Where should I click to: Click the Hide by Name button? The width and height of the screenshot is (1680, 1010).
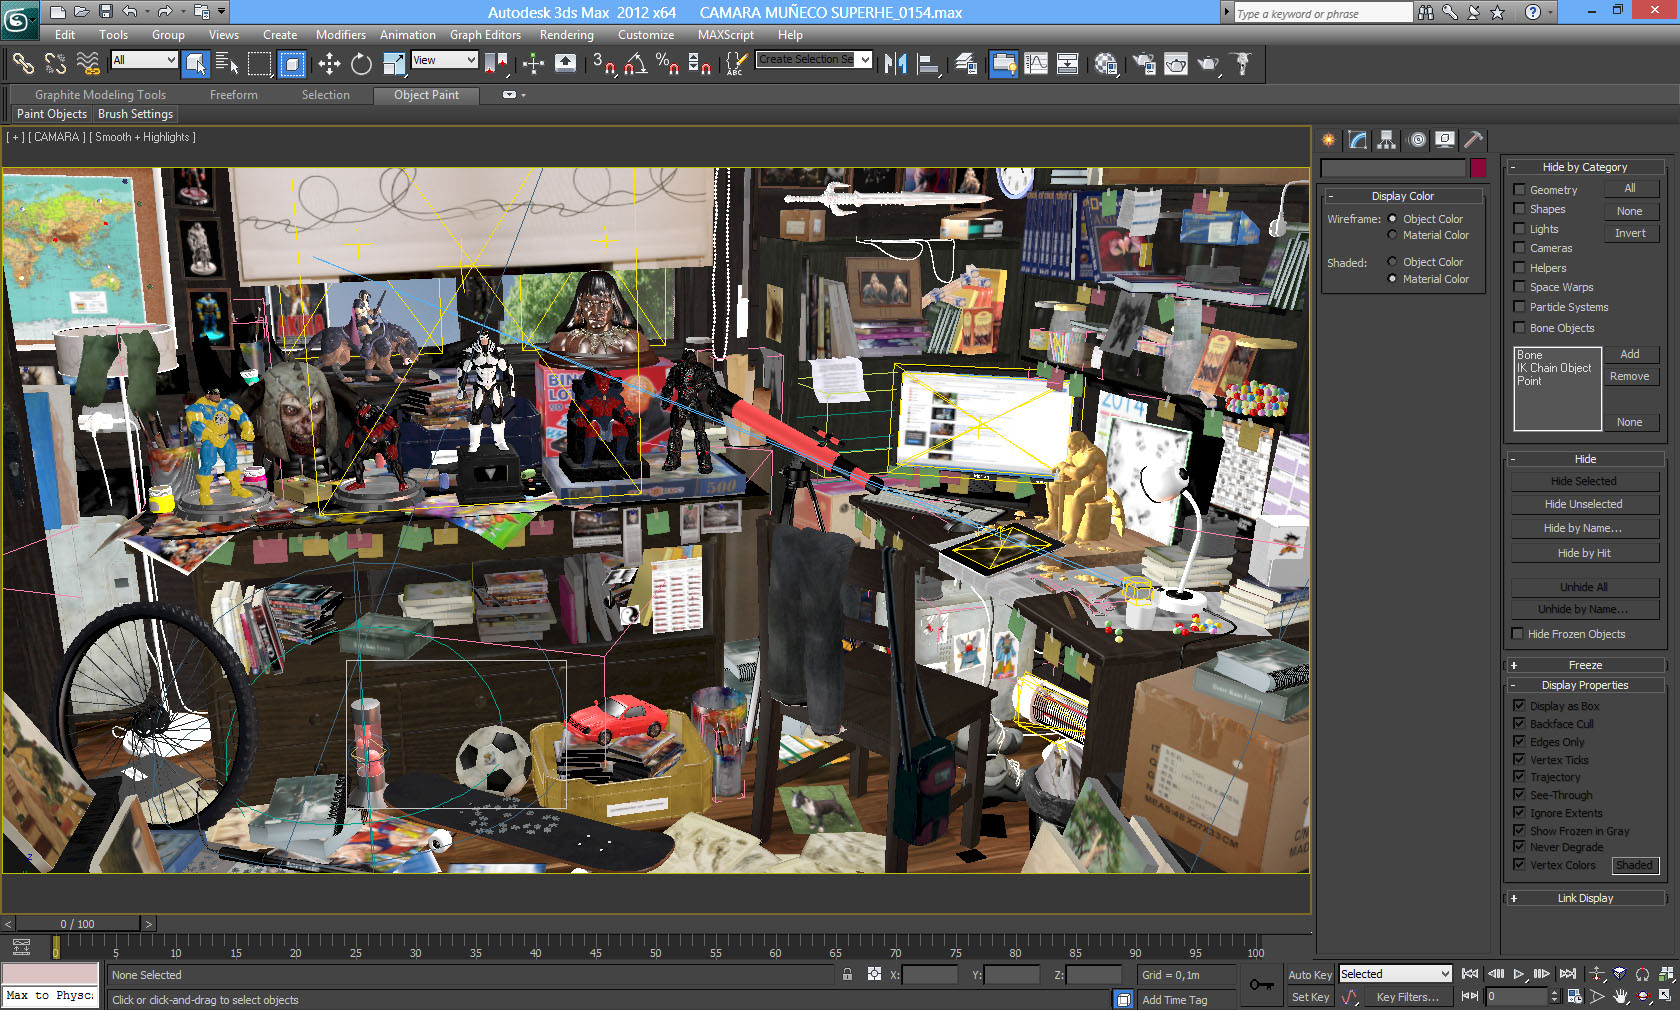1584,528
